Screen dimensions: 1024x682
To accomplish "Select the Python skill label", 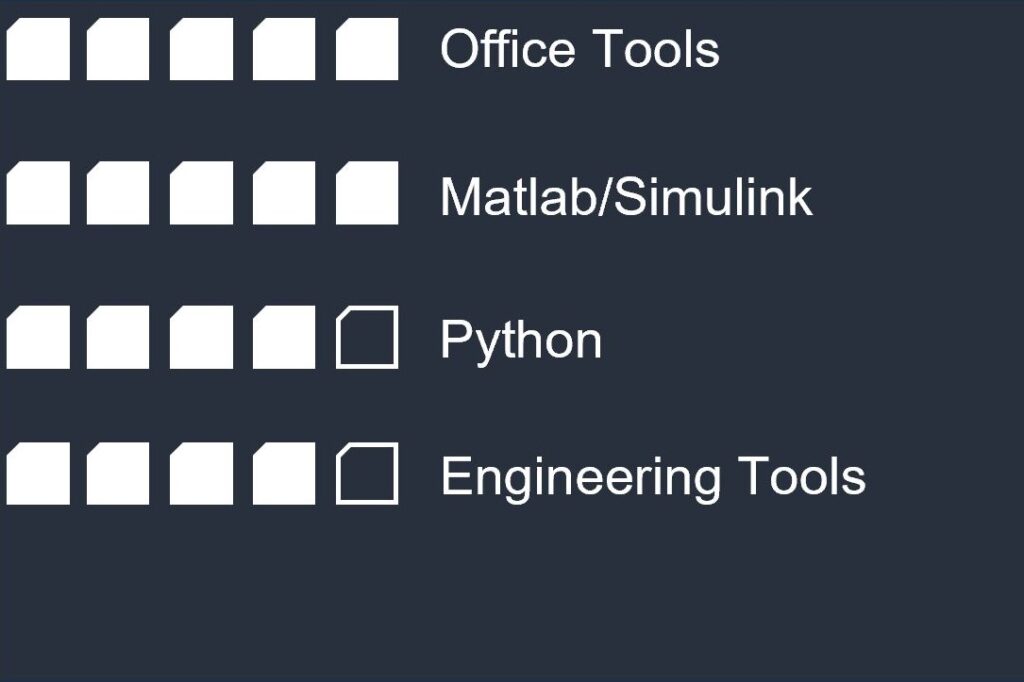I will [521, 341].
